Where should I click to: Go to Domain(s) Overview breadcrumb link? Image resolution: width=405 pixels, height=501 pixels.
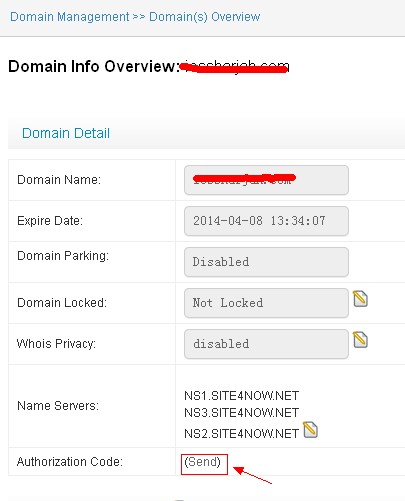(204, 17)
